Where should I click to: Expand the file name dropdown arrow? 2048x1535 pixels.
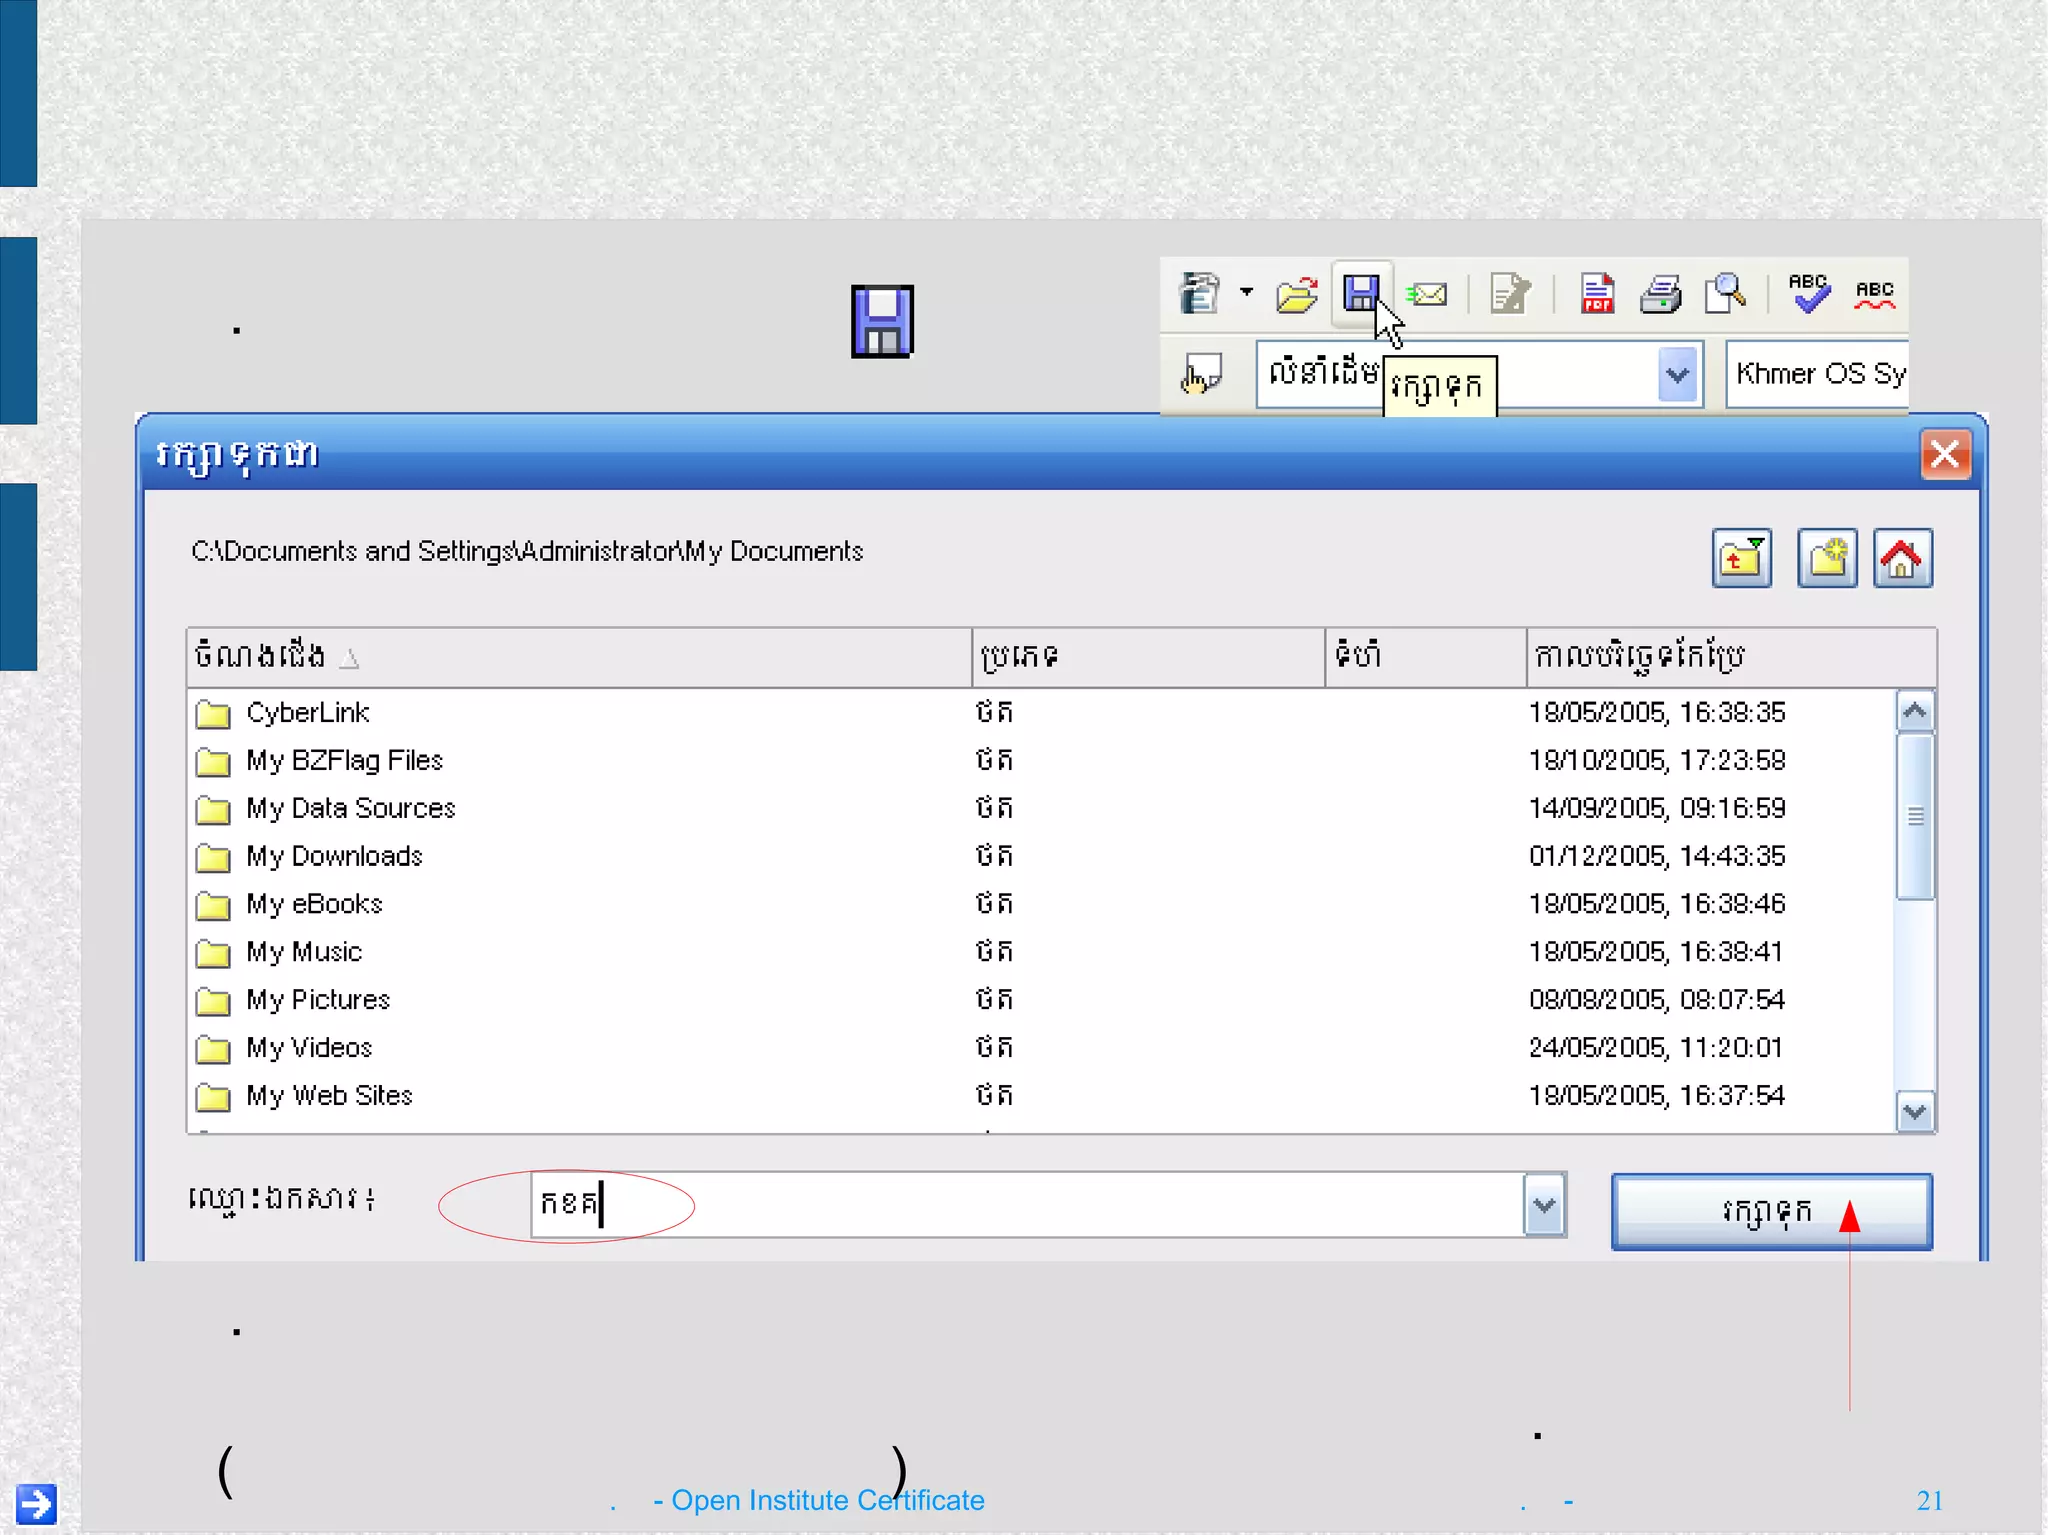(x=1544, y=1205)
